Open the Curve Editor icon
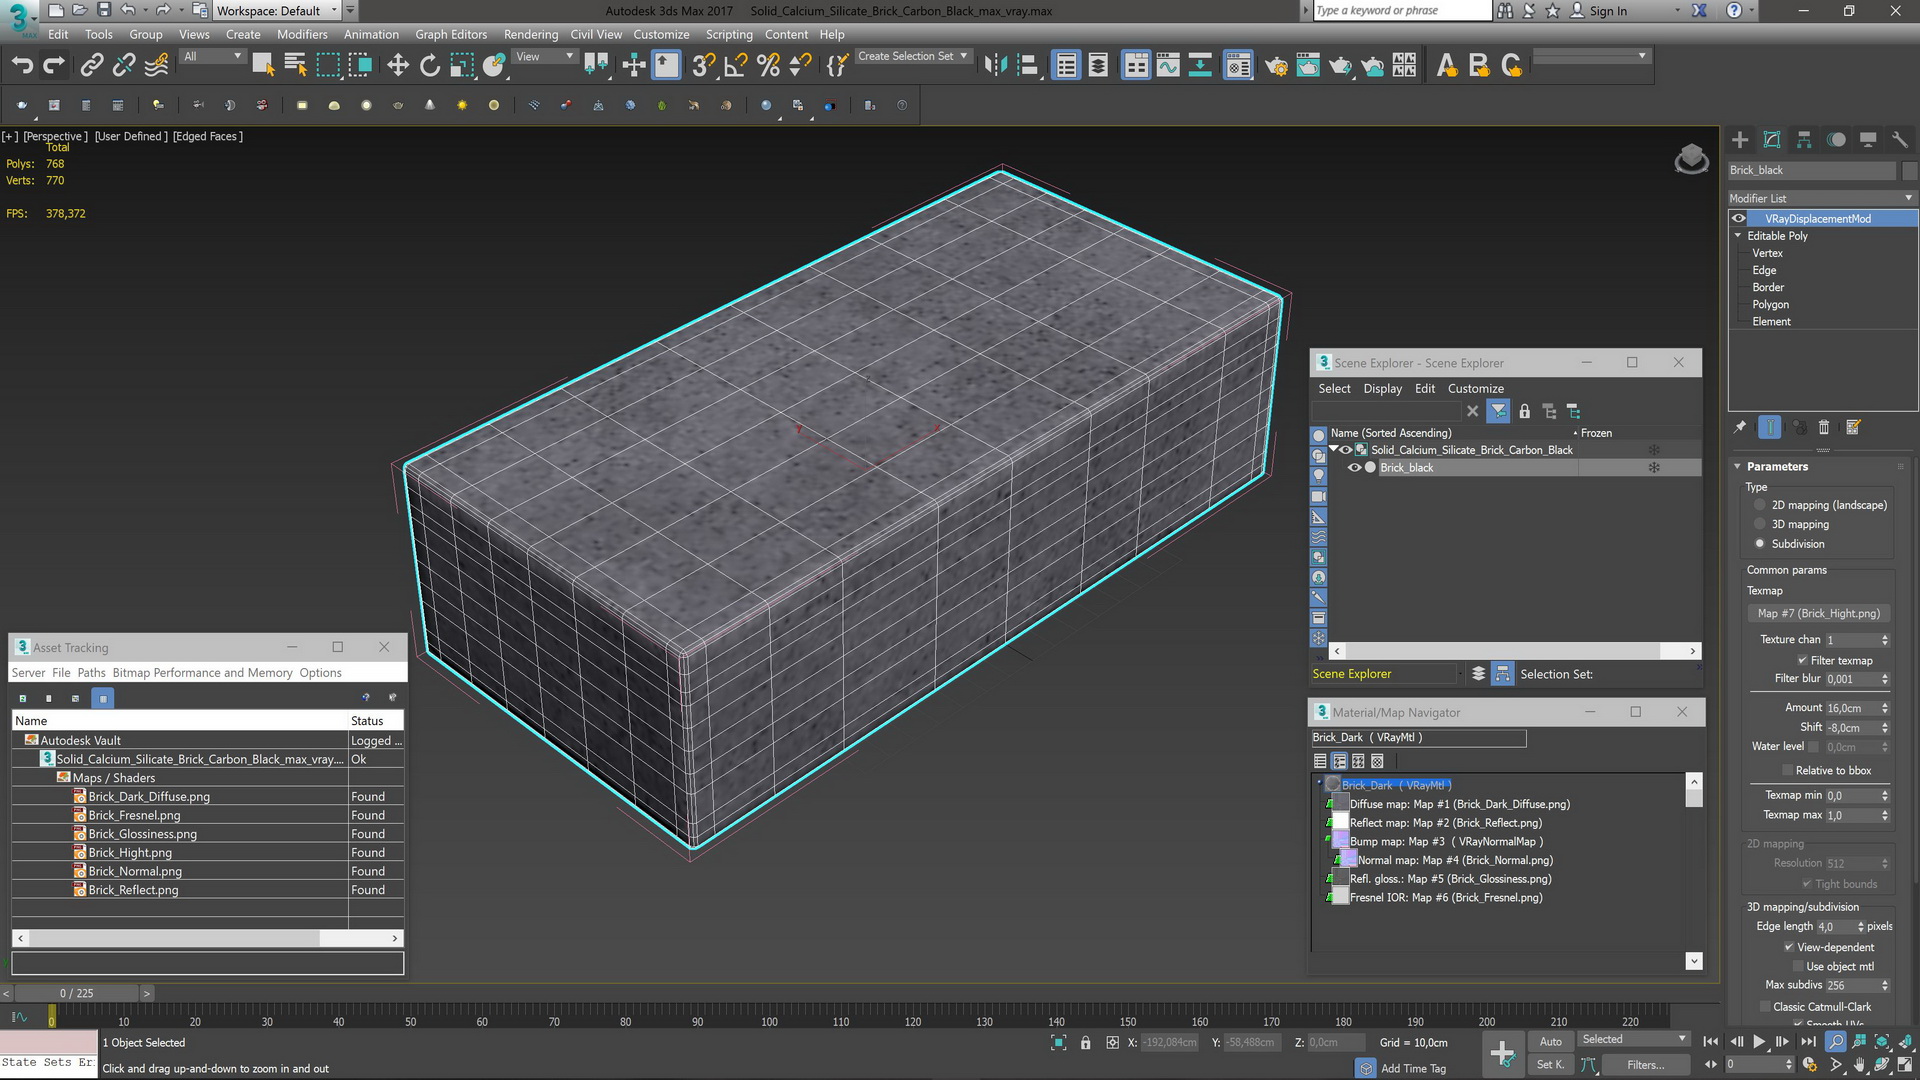The height and width of the screenshot is (1080, 1920). click(x=1168, y=66)
